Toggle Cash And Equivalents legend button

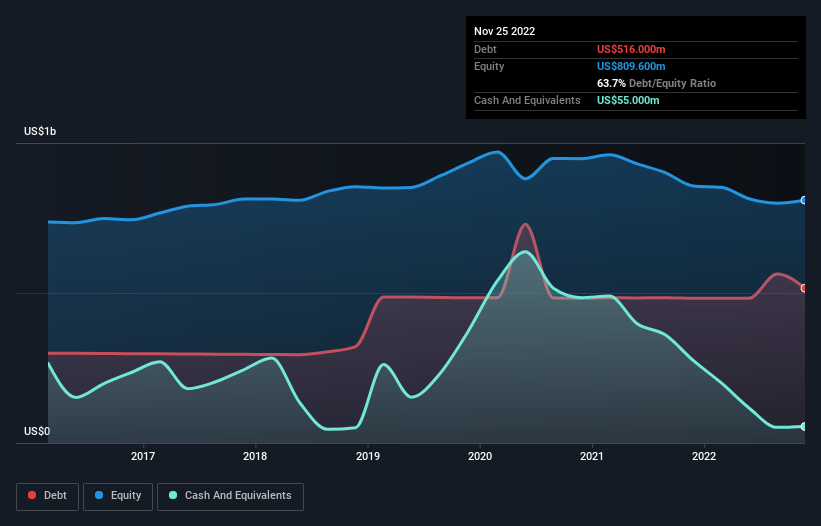tap(230, 496)
